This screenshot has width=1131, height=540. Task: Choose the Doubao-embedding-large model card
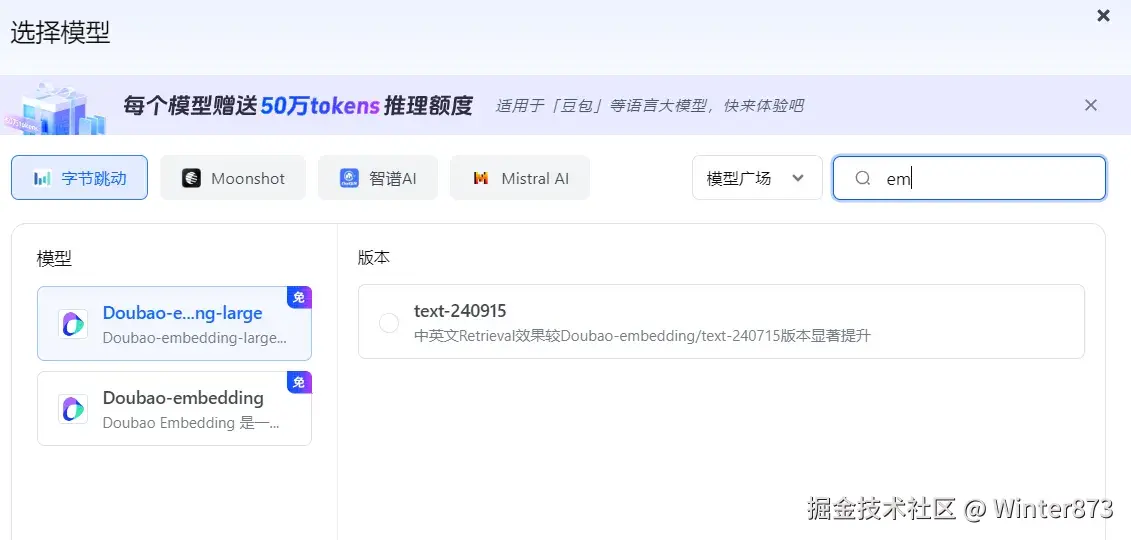(175, 324)
